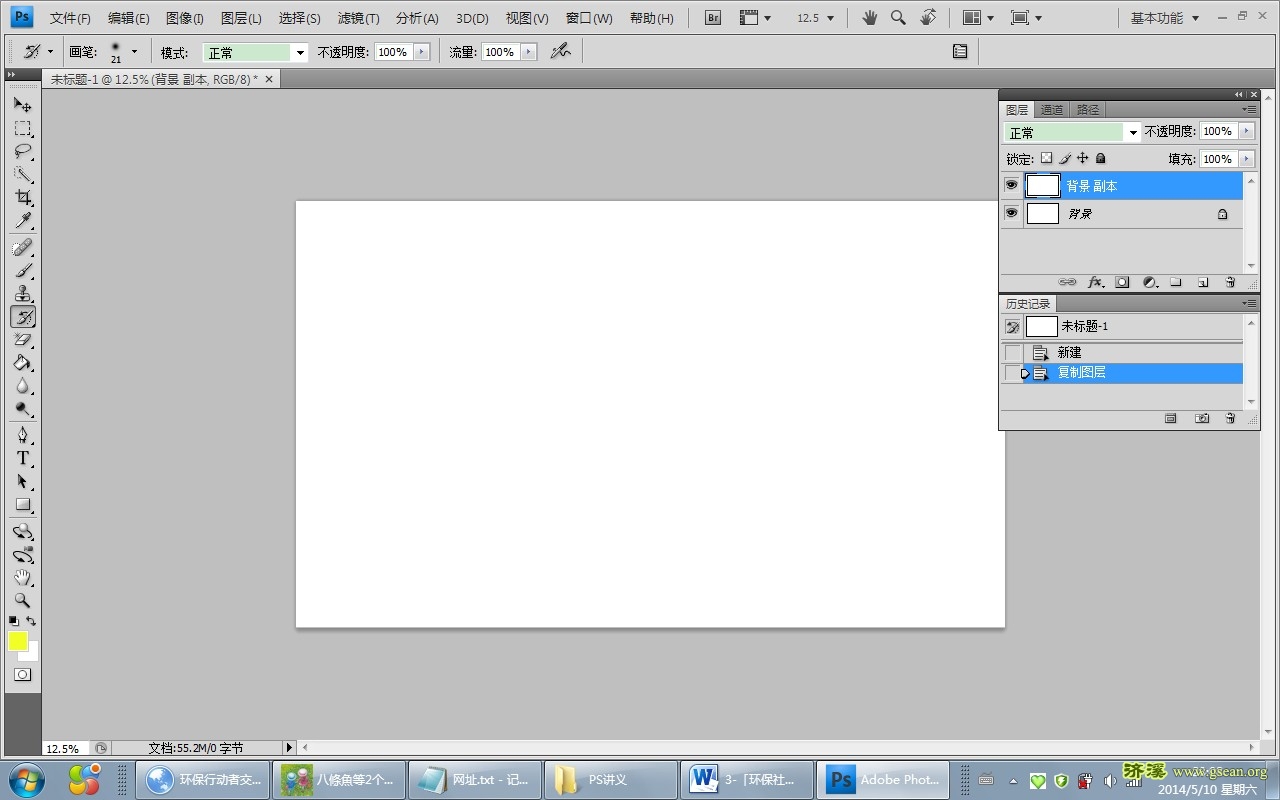Select the Dodge tool
This screenshot has width=1280, height=800.
[22, 409]
